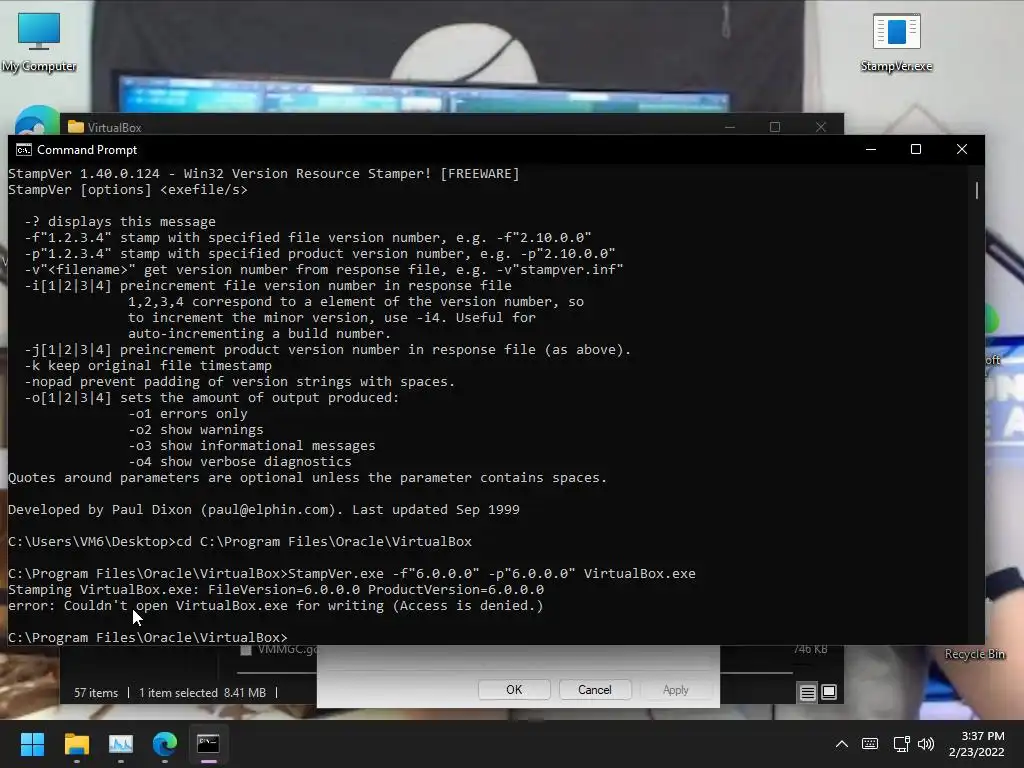Close the VirtualBox Explorer window

(821, 127)
